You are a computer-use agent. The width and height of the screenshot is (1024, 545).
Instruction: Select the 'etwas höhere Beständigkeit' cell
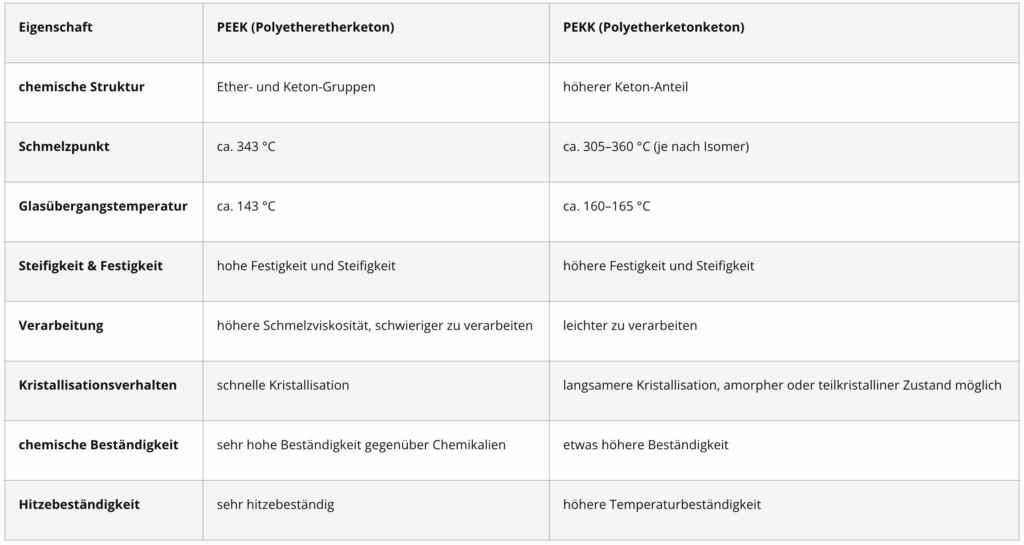646,445
